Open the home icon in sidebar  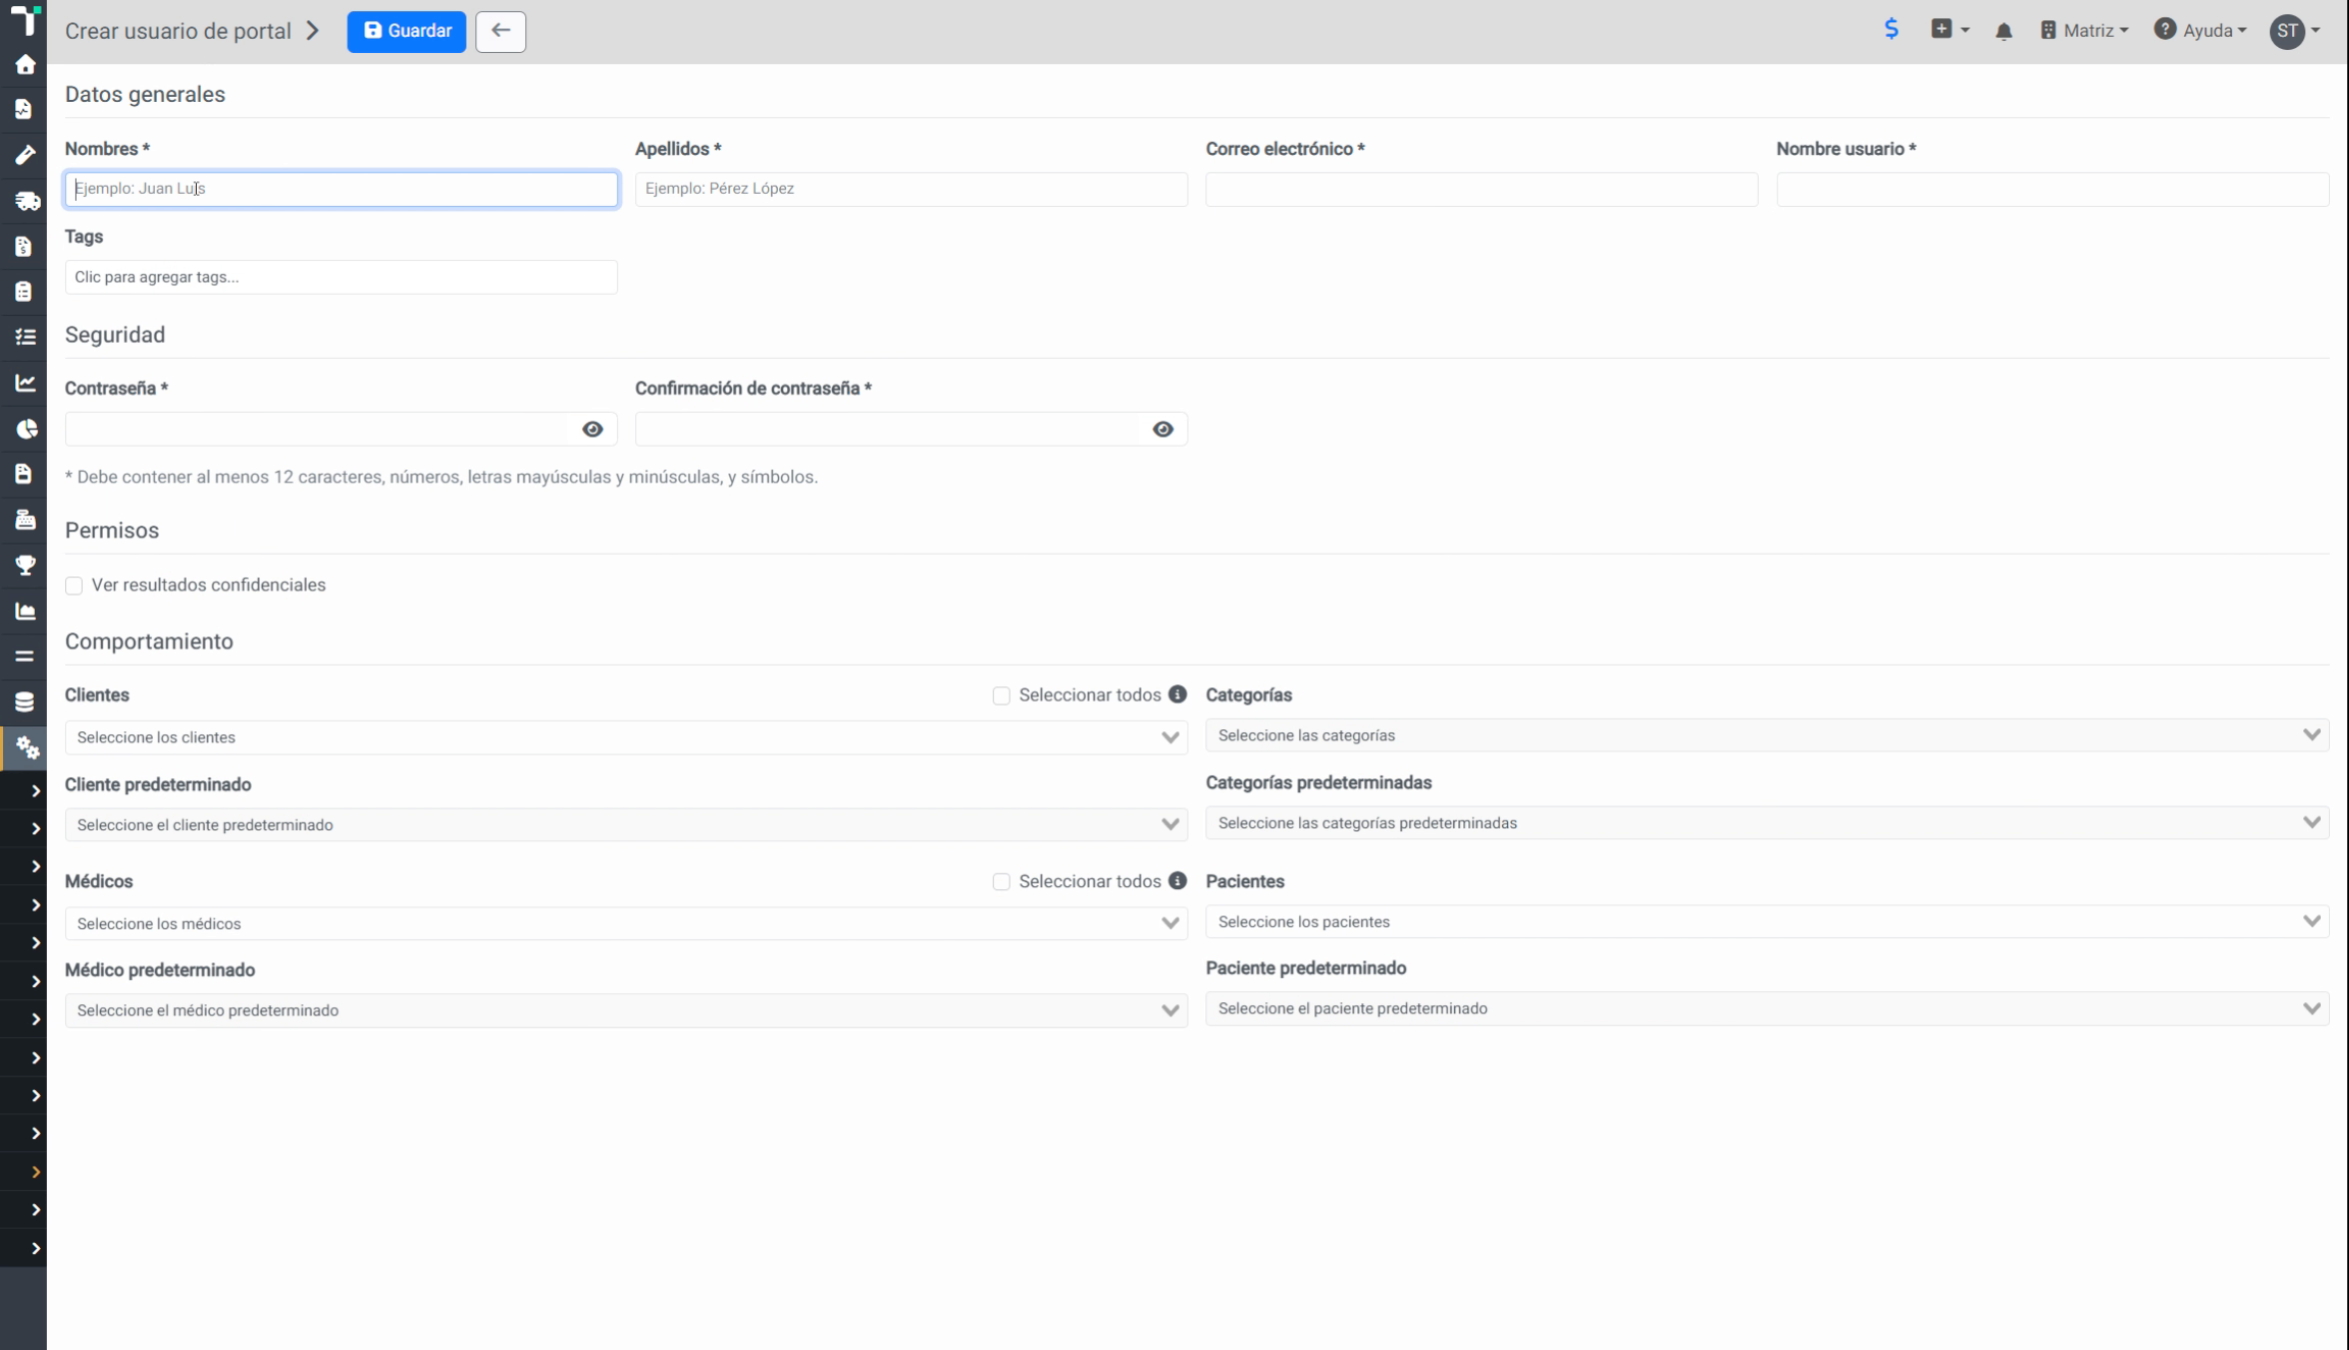pos(25,65)
